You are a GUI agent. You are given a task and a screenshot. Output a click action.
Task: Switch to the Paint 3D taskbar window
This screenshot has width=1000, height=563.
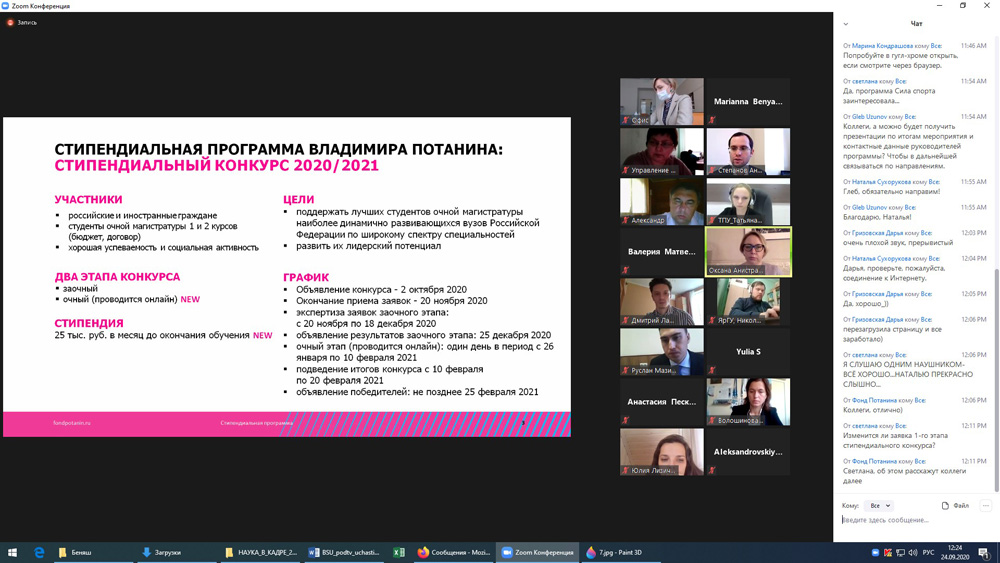615,552
